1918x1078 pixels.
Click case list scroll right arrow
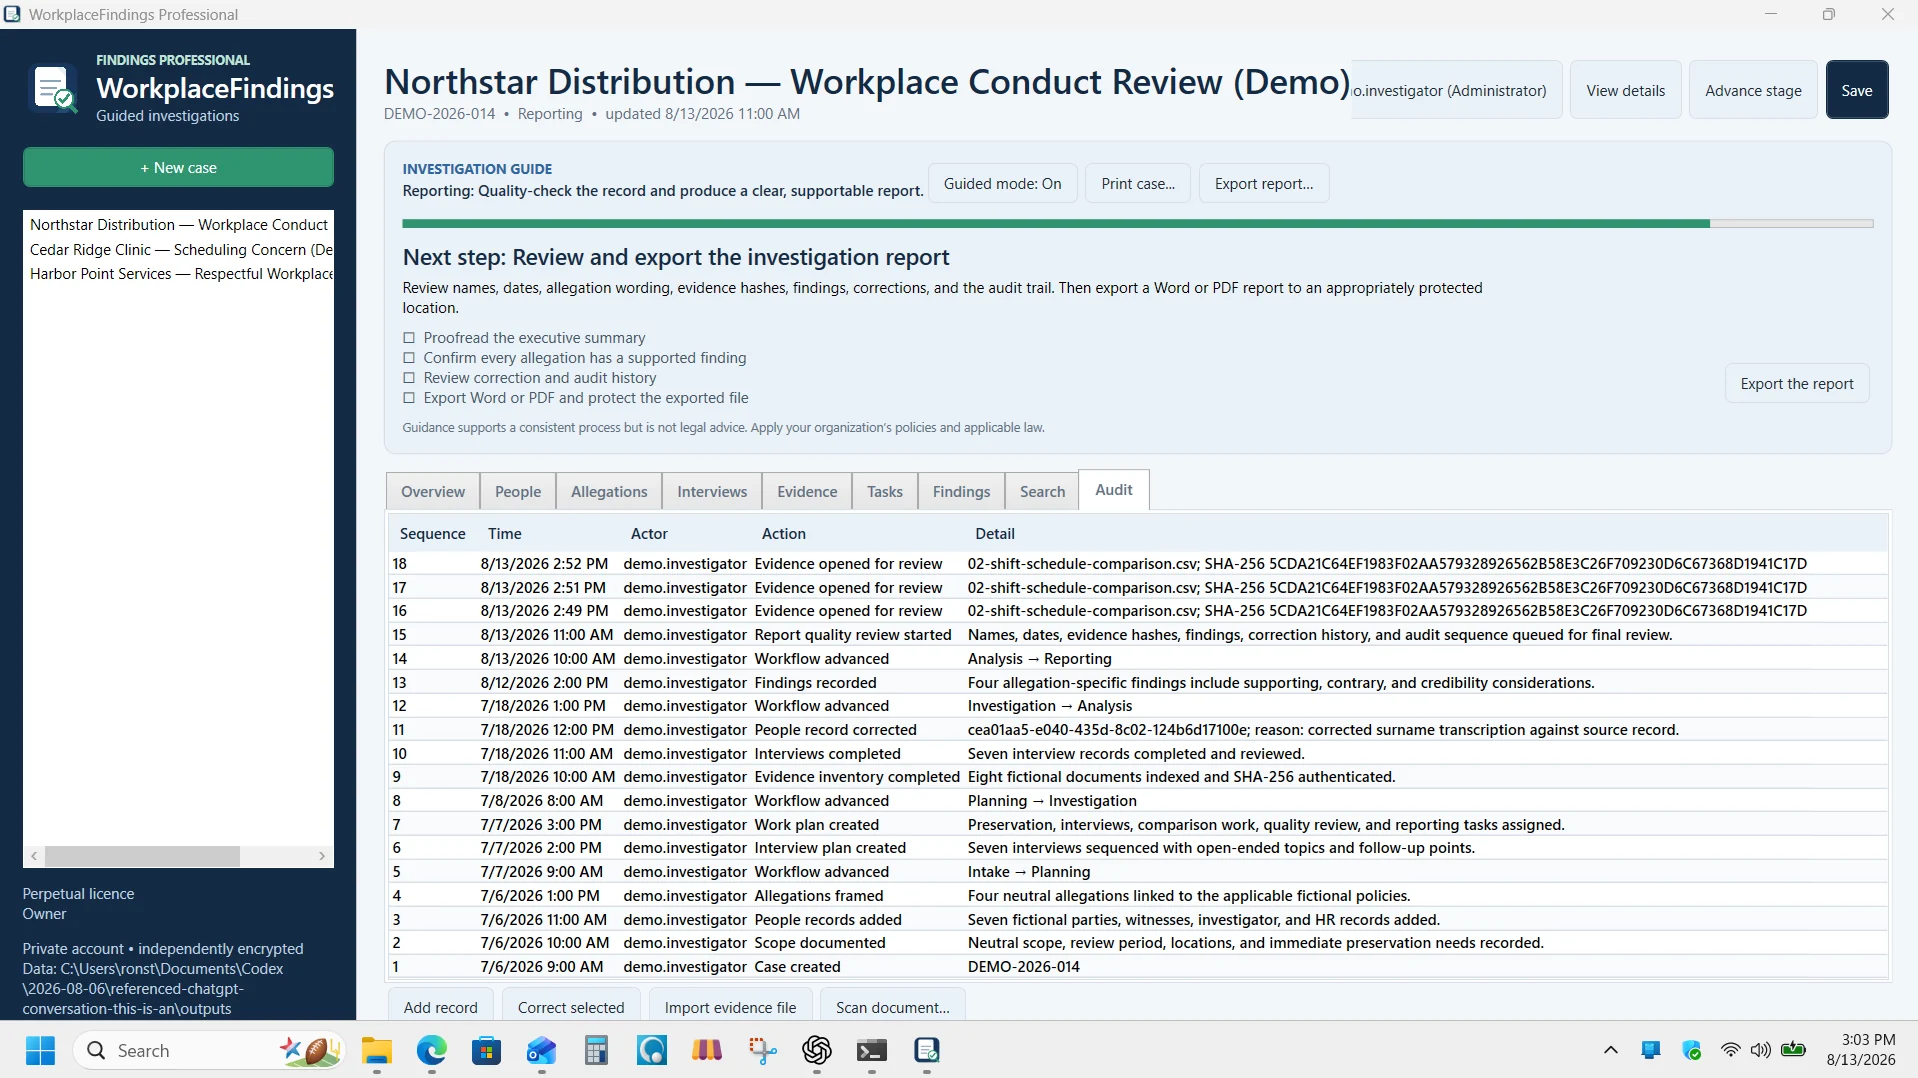click(322, 856)
